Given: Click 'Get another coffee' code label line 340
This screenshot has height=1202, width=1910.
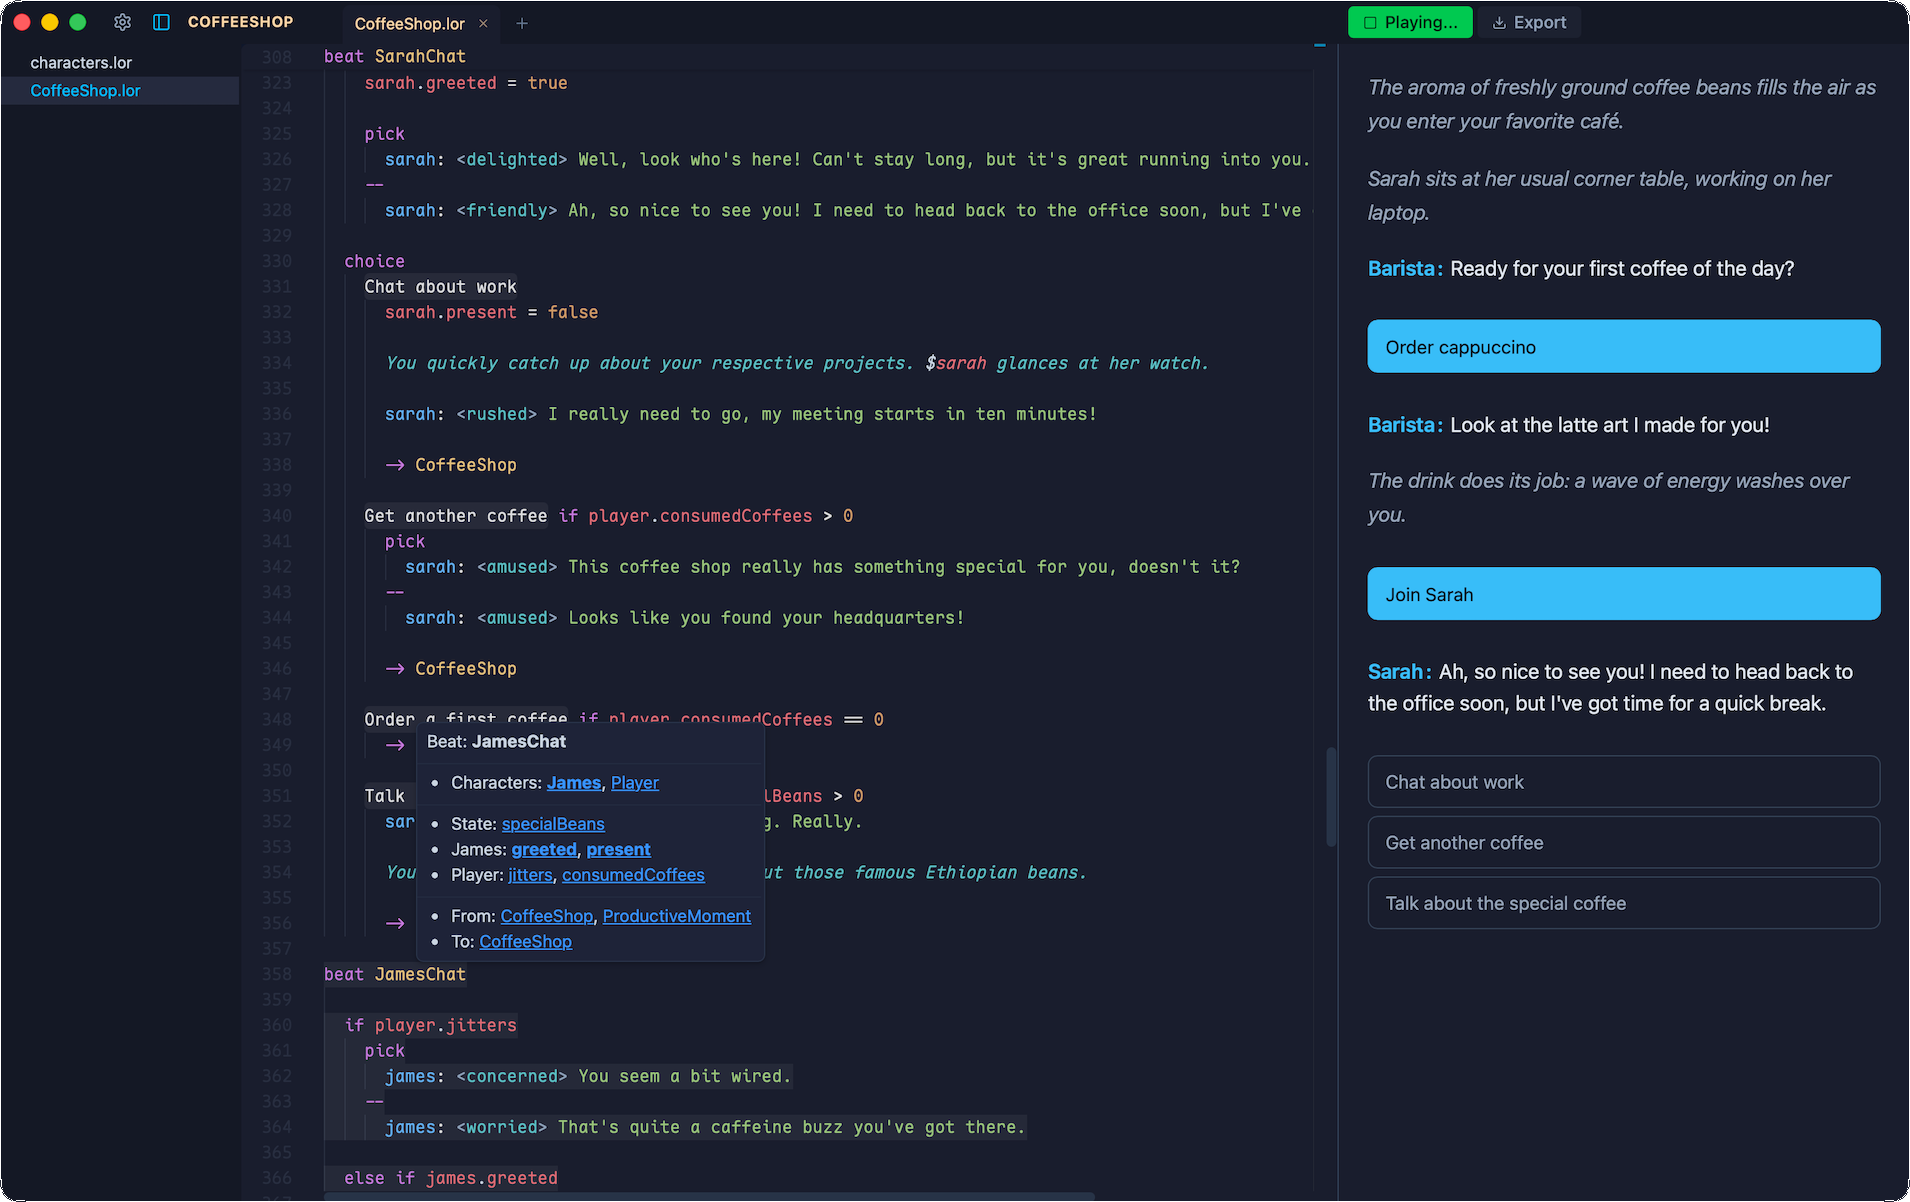Looking at the screenshot, I should pyautogui.click(x=455, y=516).
